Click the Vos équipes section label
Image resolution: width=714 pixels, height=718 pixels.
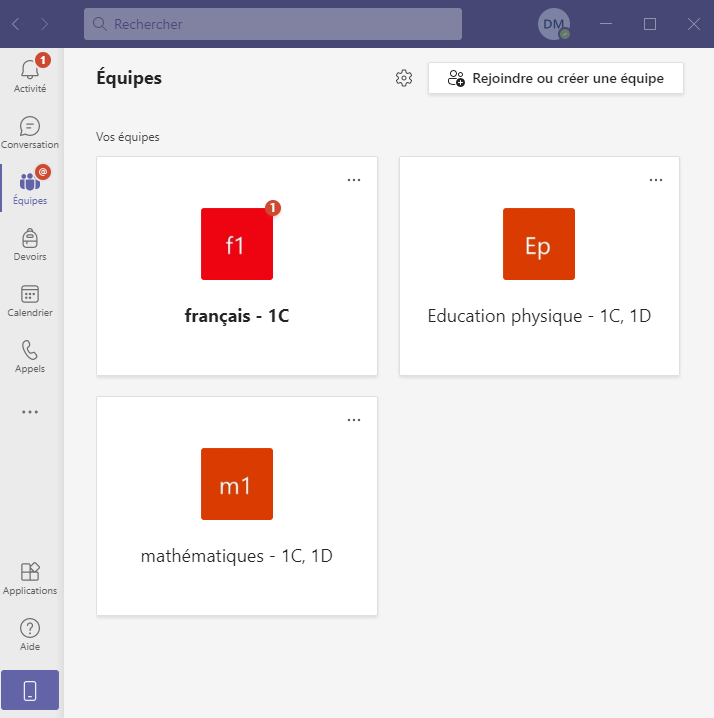click(x=128, y=137)
